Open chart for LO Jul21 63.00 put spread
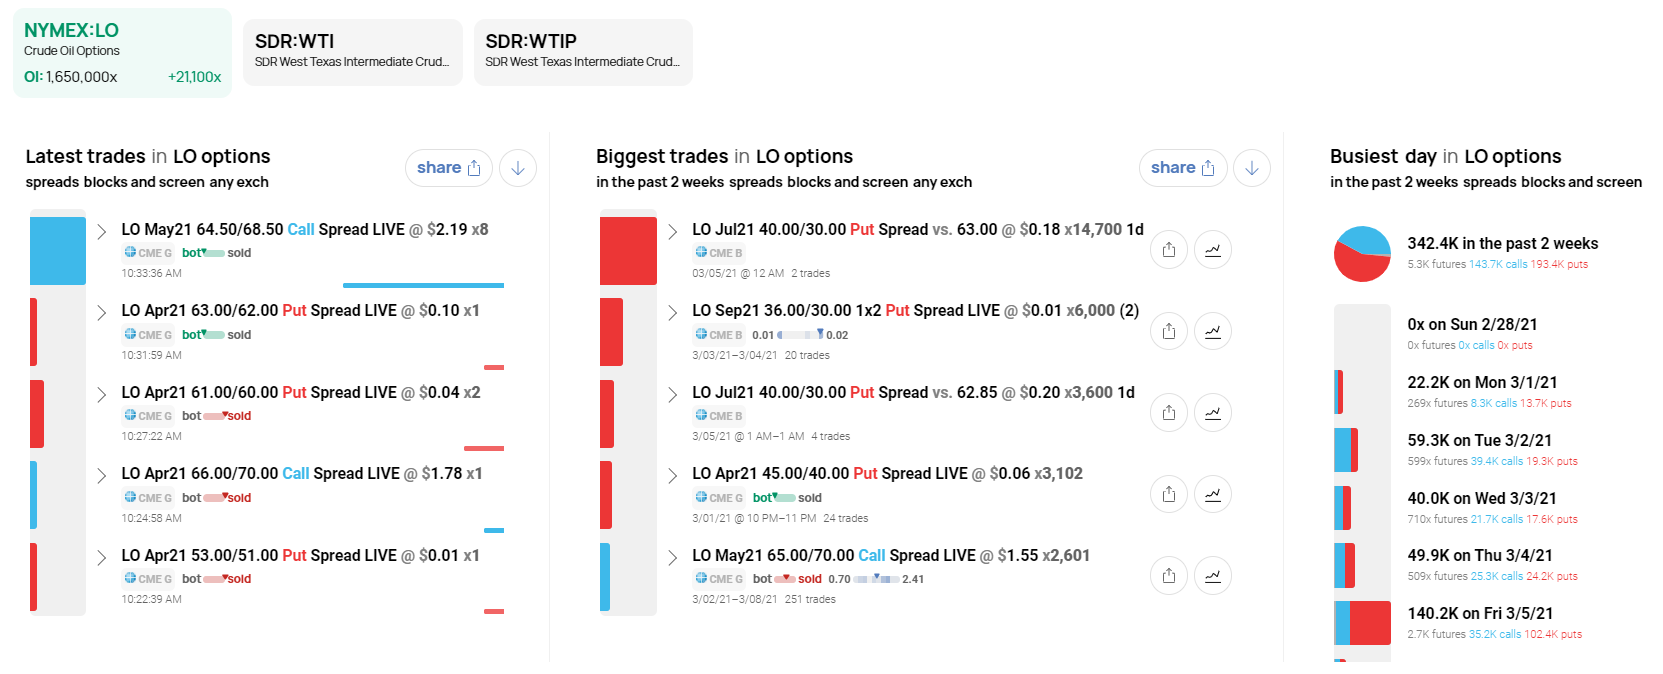Screen dimensions: 1663x674 click(1213, 250)
